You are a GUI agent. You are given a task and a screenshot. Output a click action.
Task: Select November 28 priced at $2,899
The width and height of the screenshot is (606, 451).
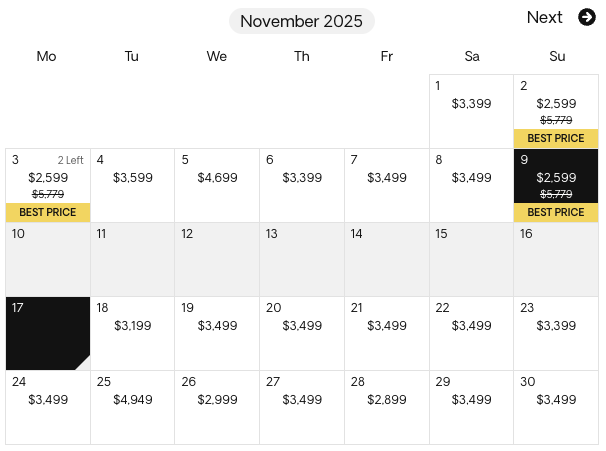click(x=387, y=407)
